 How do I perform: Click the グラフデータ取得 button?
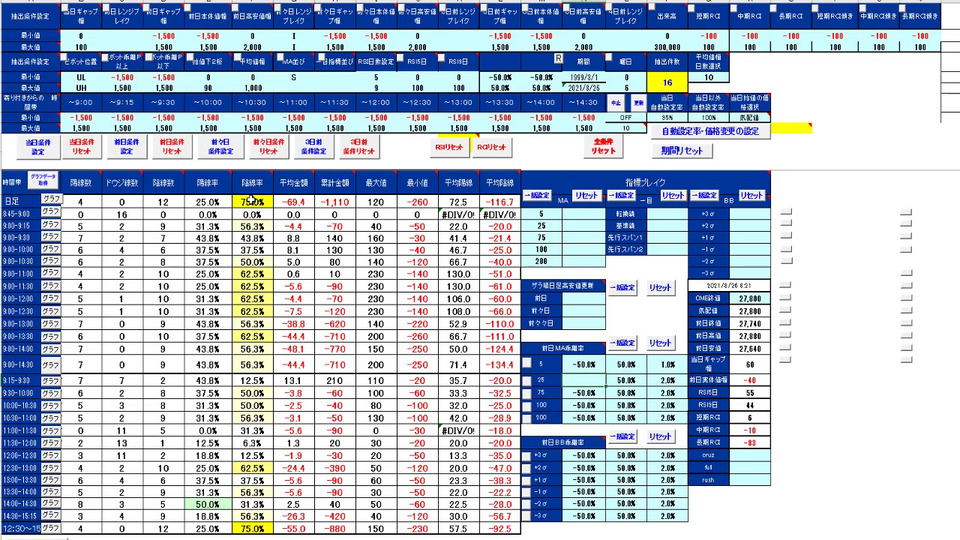coord(43,180)
